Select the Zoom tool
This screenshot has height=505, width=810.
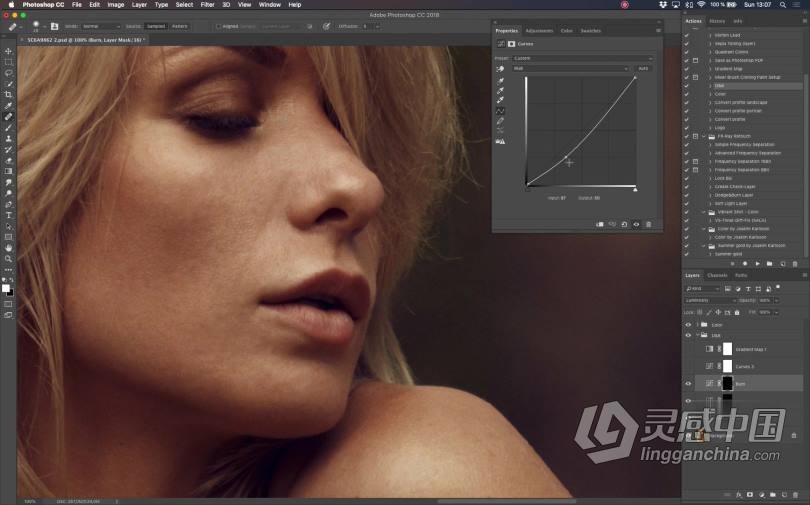click(8, 259)
